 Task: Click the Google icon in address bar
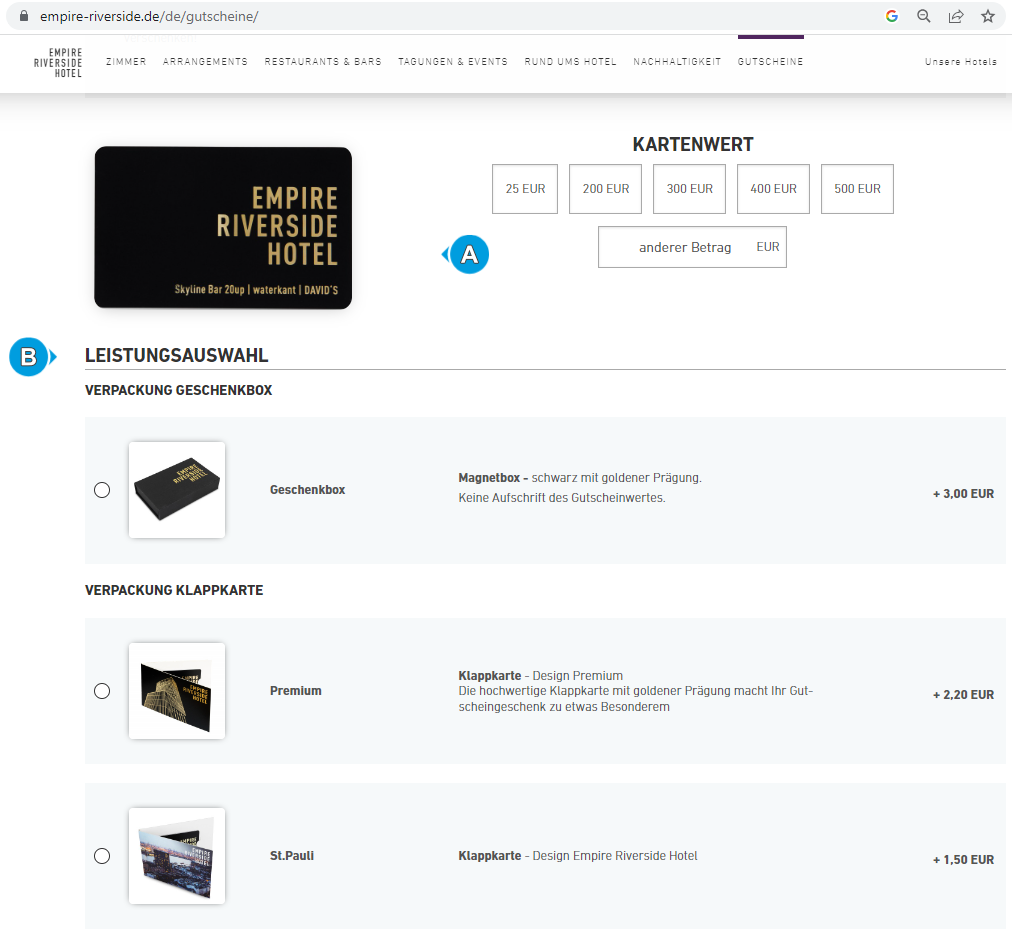coord(892,16)
